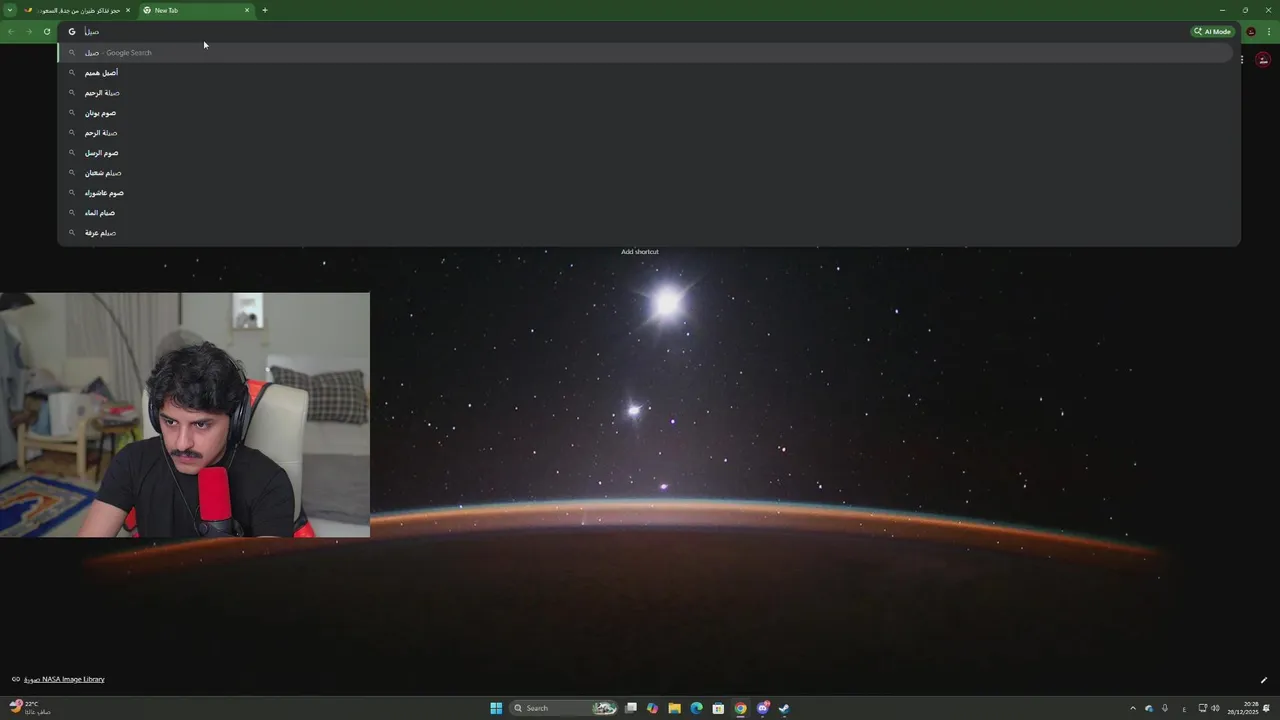Open a new tab with the plus button

click(x=265, y=10)
